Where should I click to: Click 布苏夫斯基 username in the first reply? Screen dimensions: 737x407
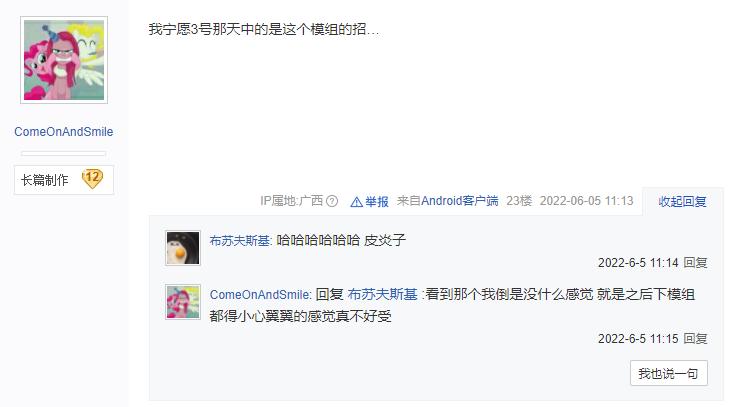(x=240, y=241)
